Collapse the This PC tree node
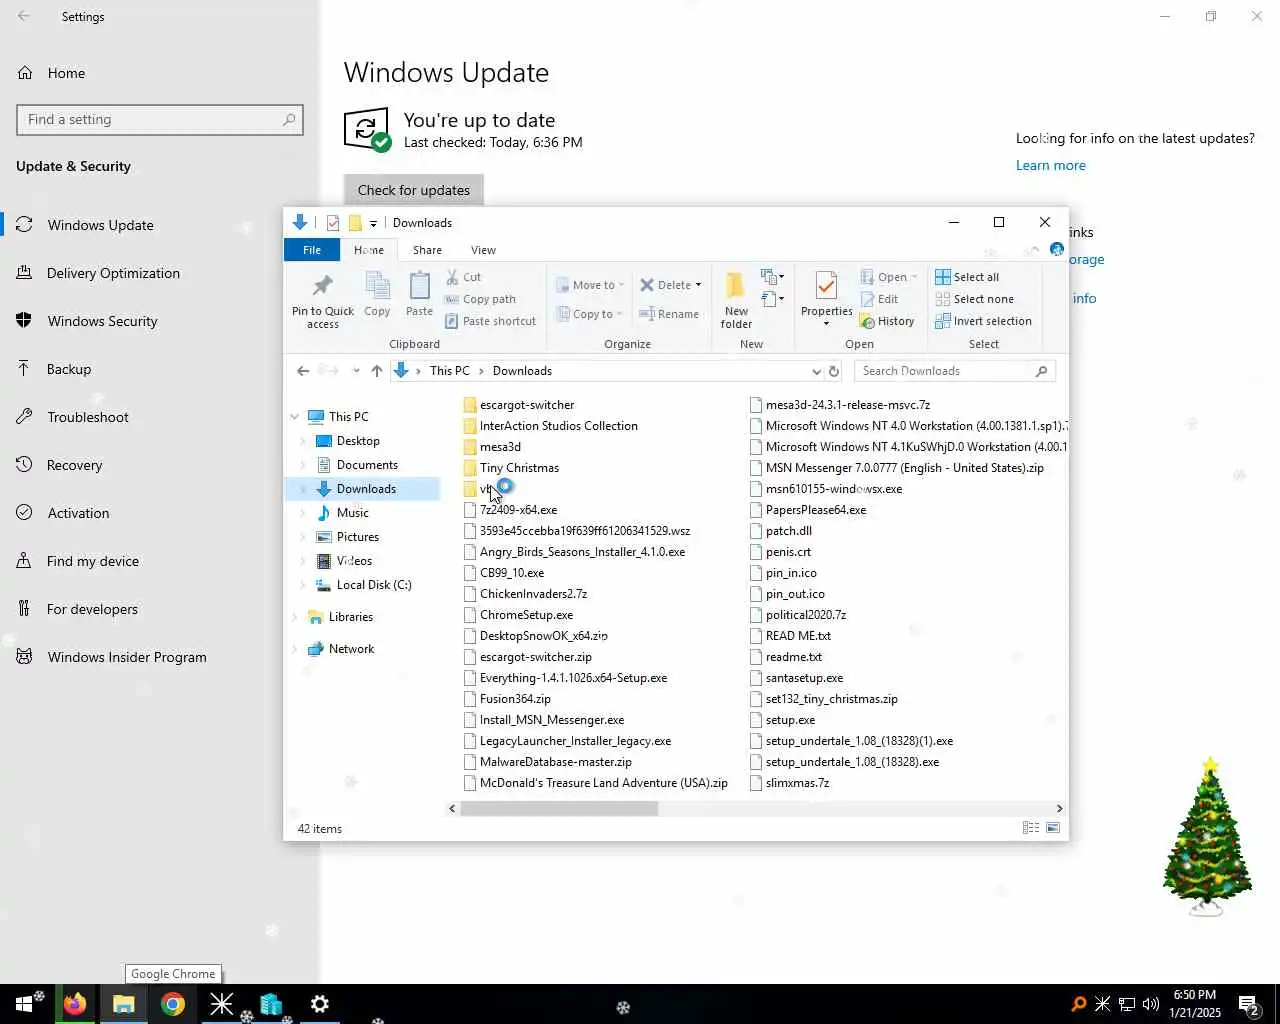Image resolution: width=1280 pixels, height=1024 pixels. [295, 417]
